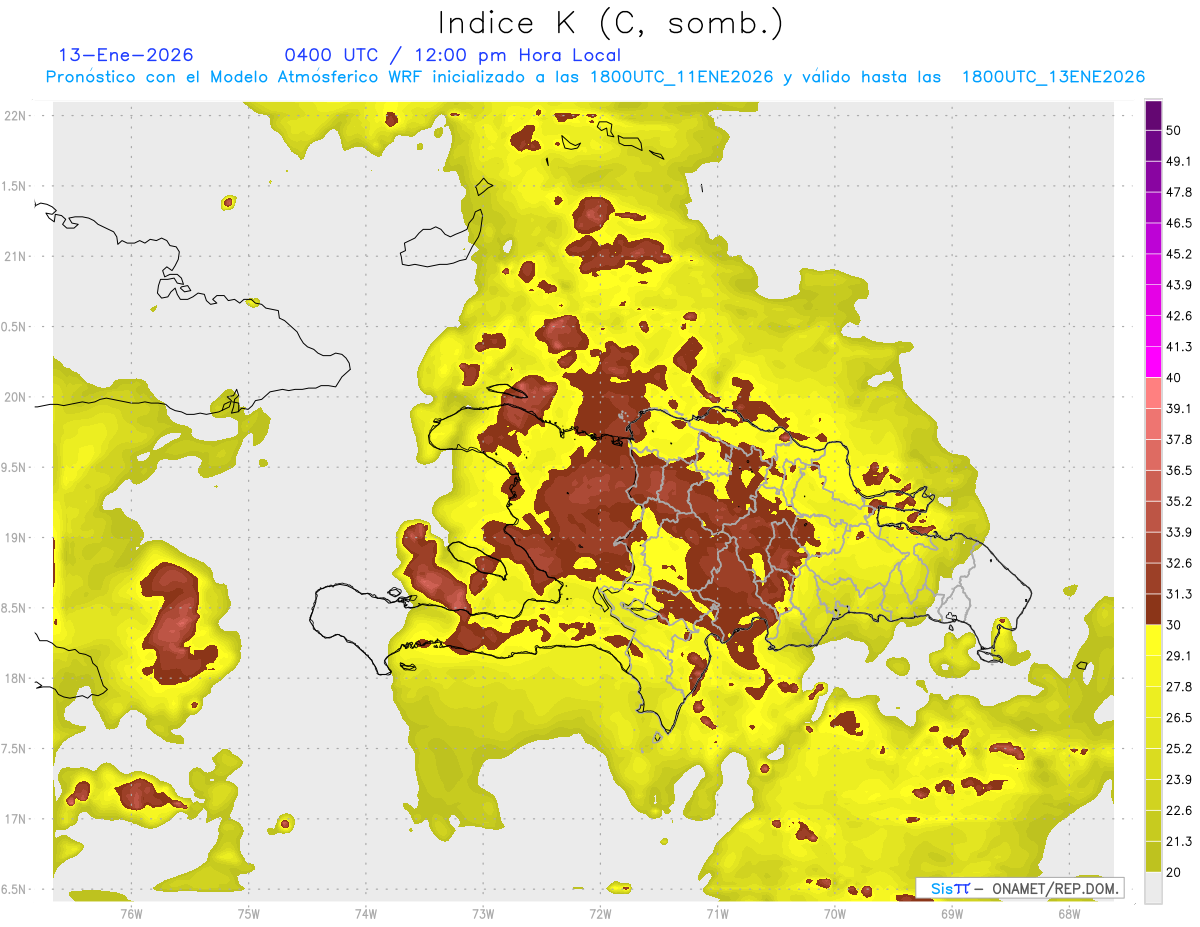The width and height of the screenshot is (1200, 927).
Task: Click the colorbar value "32.6"
Action: pyautogui.click(x=1179, y=563)
